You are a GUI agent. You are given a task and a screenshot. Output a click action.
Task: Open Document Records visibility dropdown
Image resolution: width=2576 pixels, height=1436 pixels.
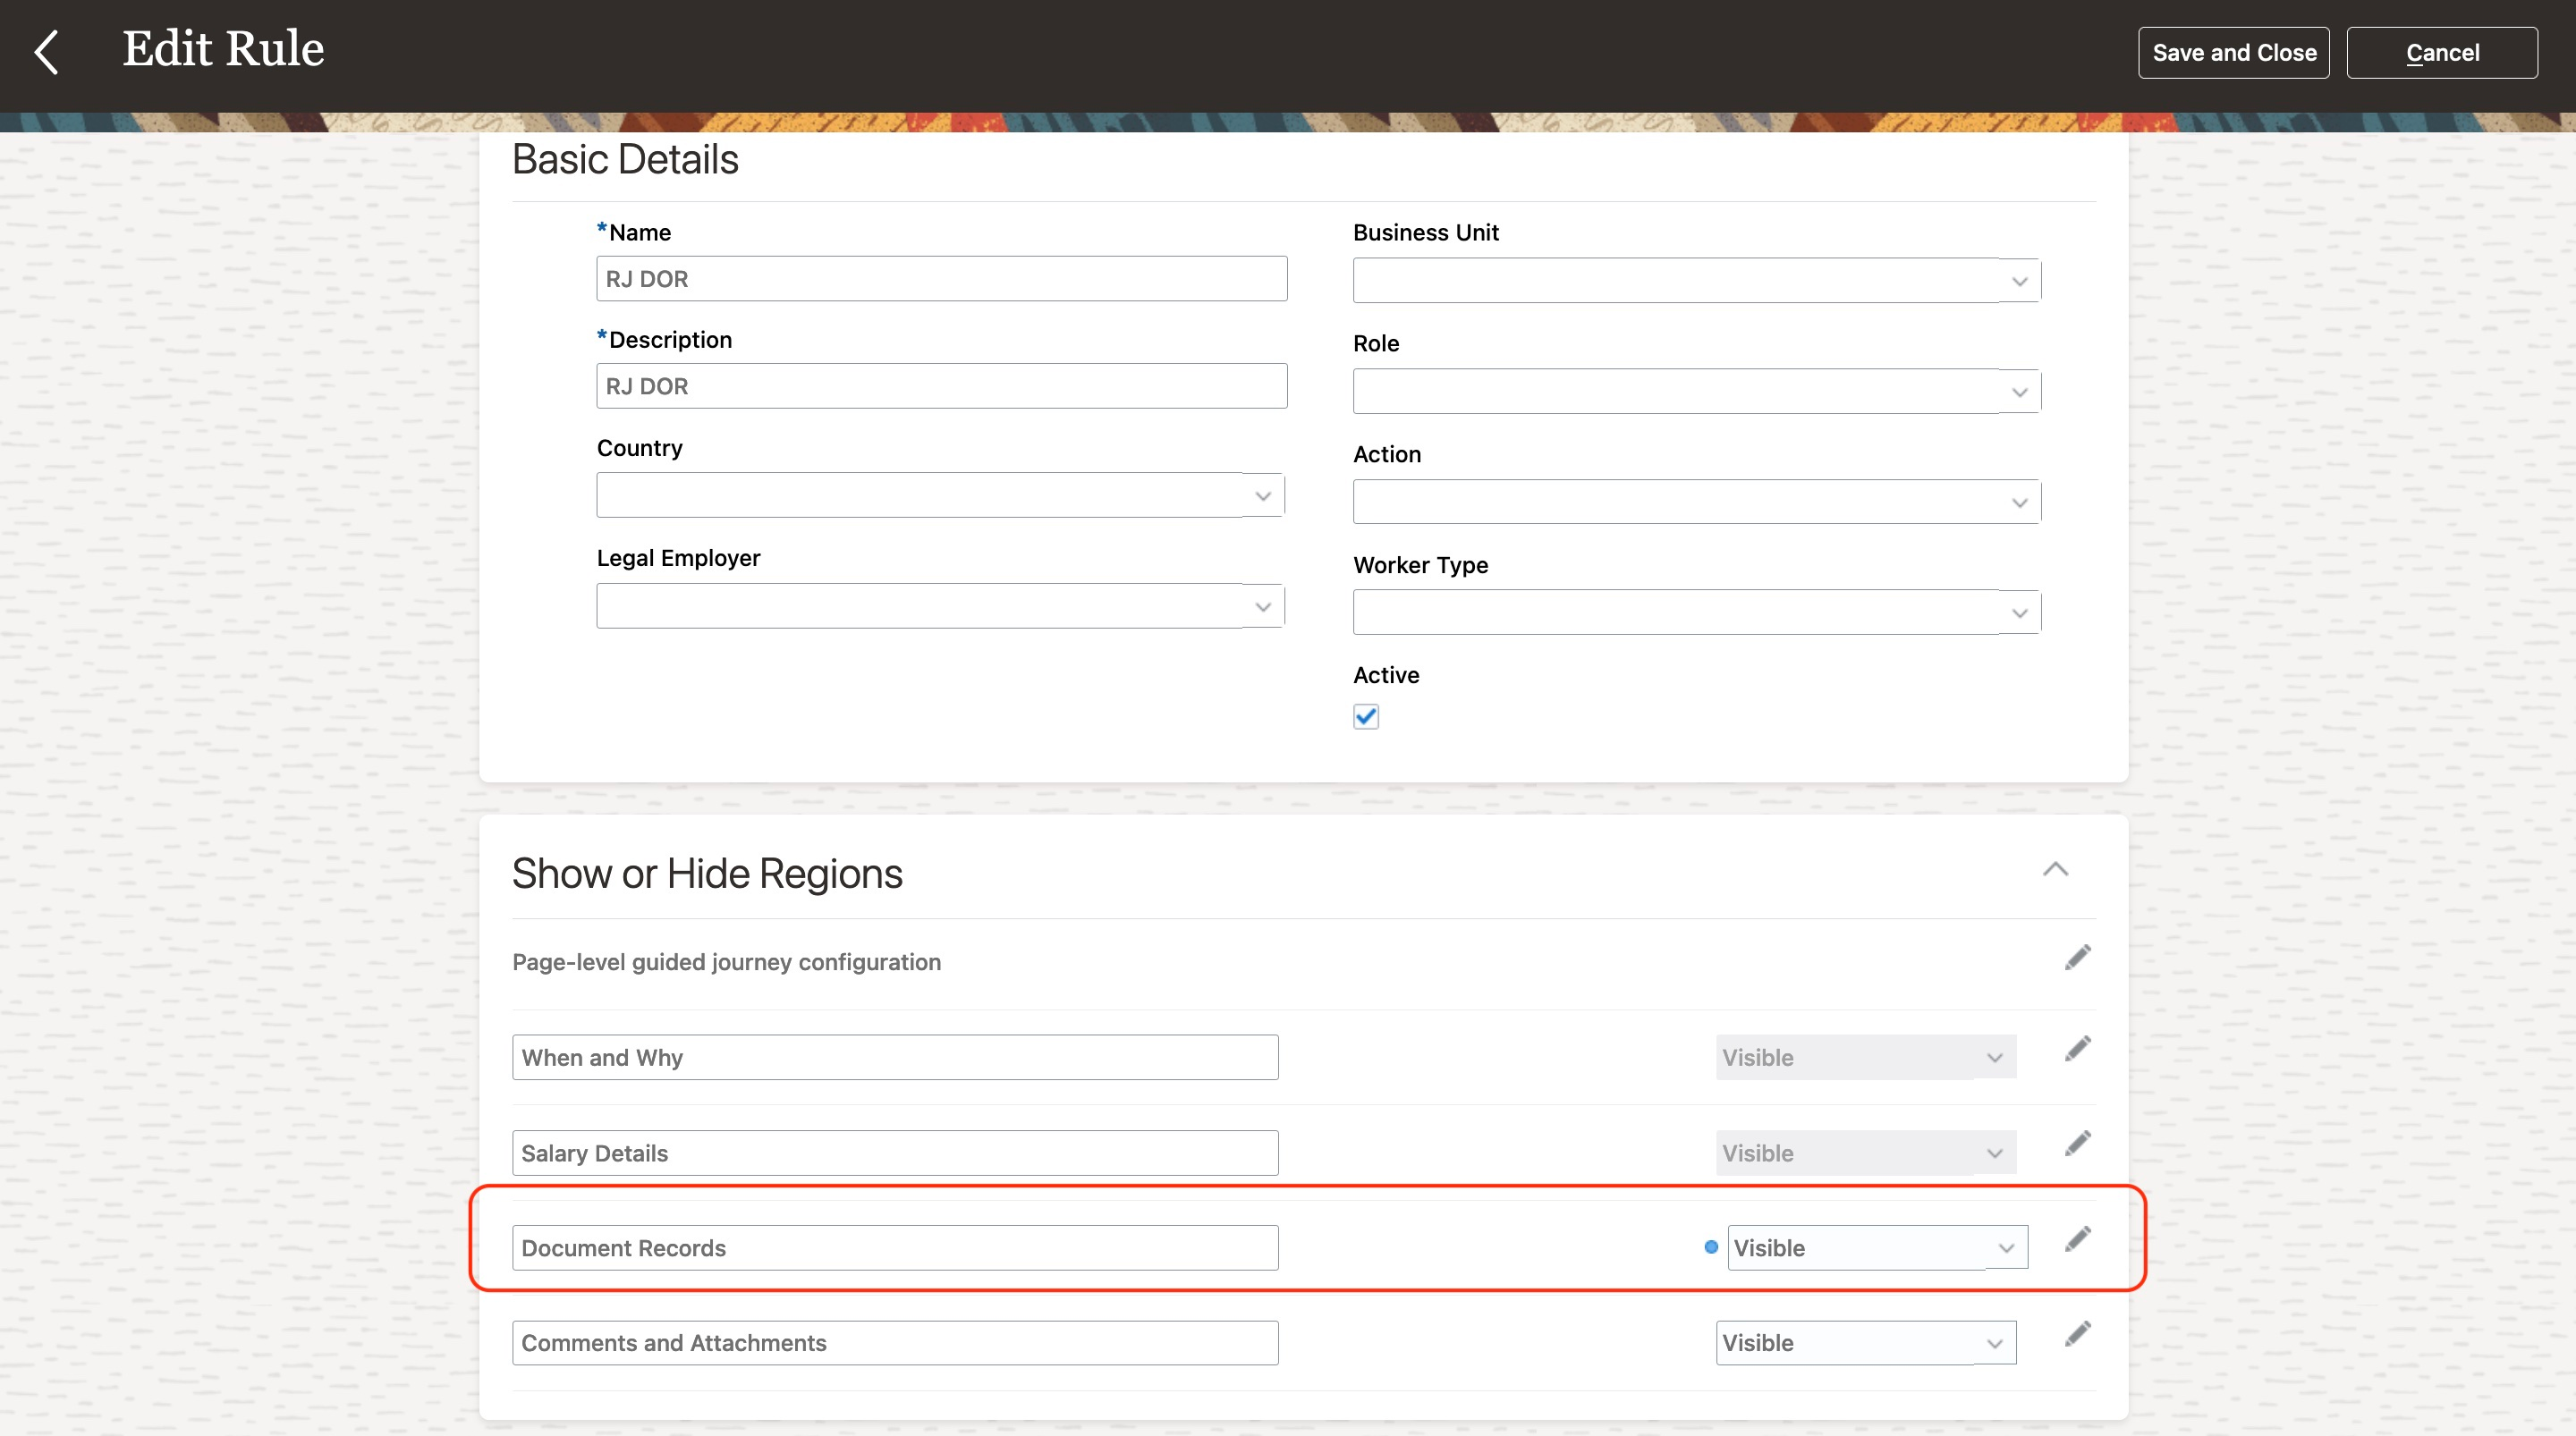[2005, 1248]
